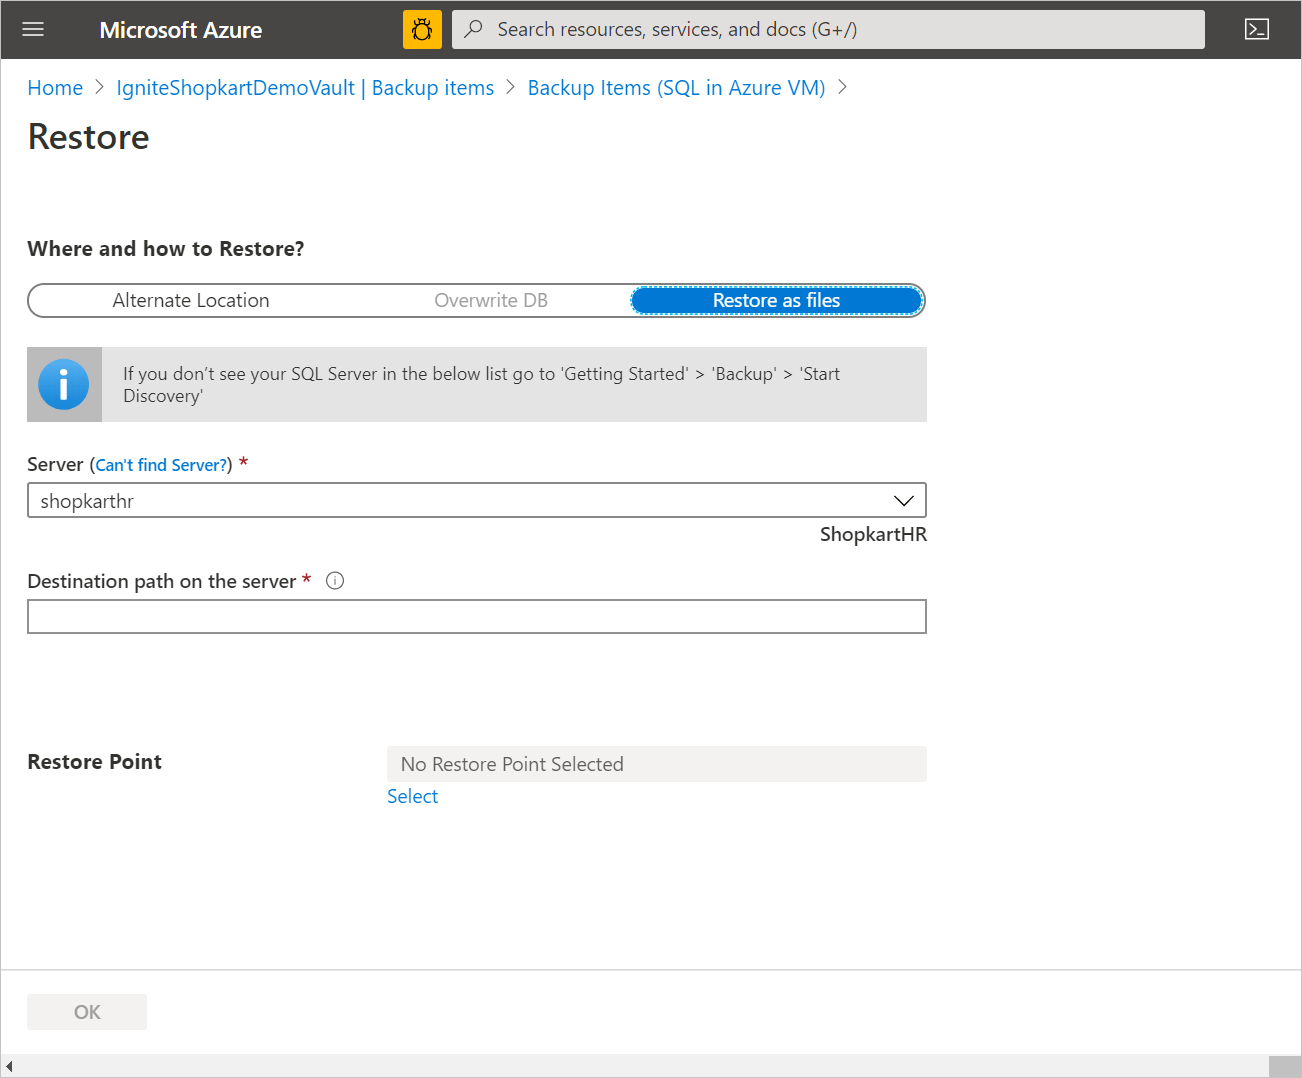Click the Microsoft Azure logo
Image resolution: width=1302 pixels, height=1078 pixels.
(x=180, y=29)
